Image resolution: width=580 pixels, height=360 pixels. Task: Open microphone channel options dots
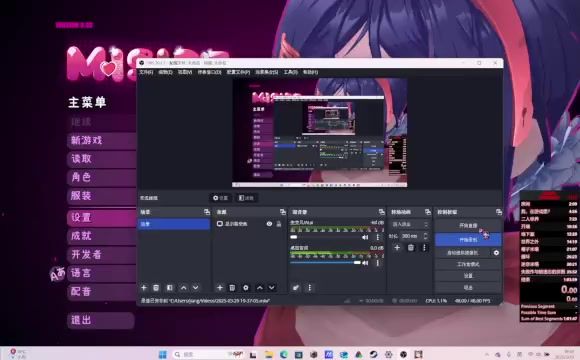point(378,237)
